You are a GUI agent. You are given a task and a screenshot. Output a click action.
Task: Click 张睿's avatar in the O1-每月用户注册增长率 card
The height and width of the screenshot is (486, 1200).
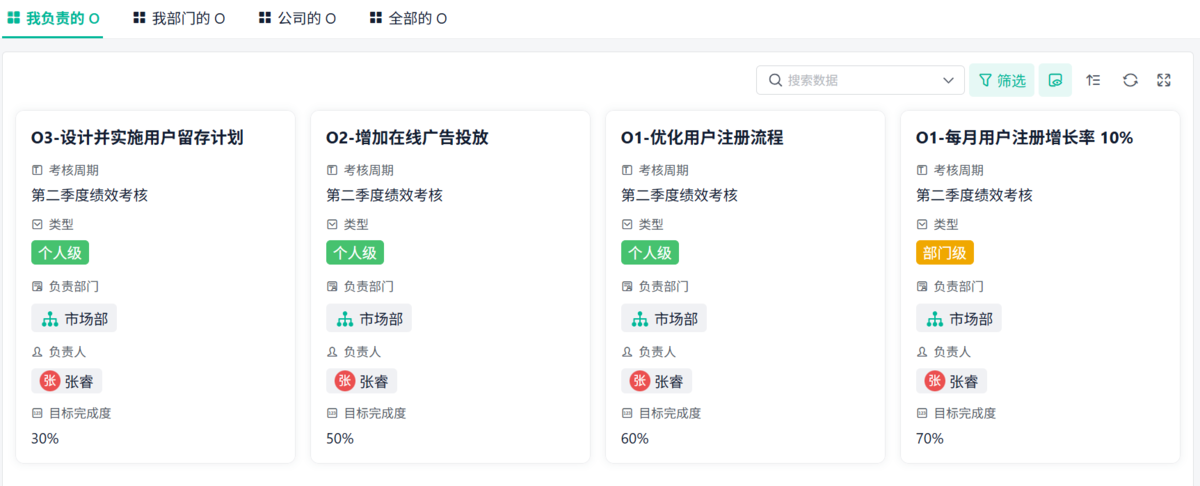tap(935, 381)
